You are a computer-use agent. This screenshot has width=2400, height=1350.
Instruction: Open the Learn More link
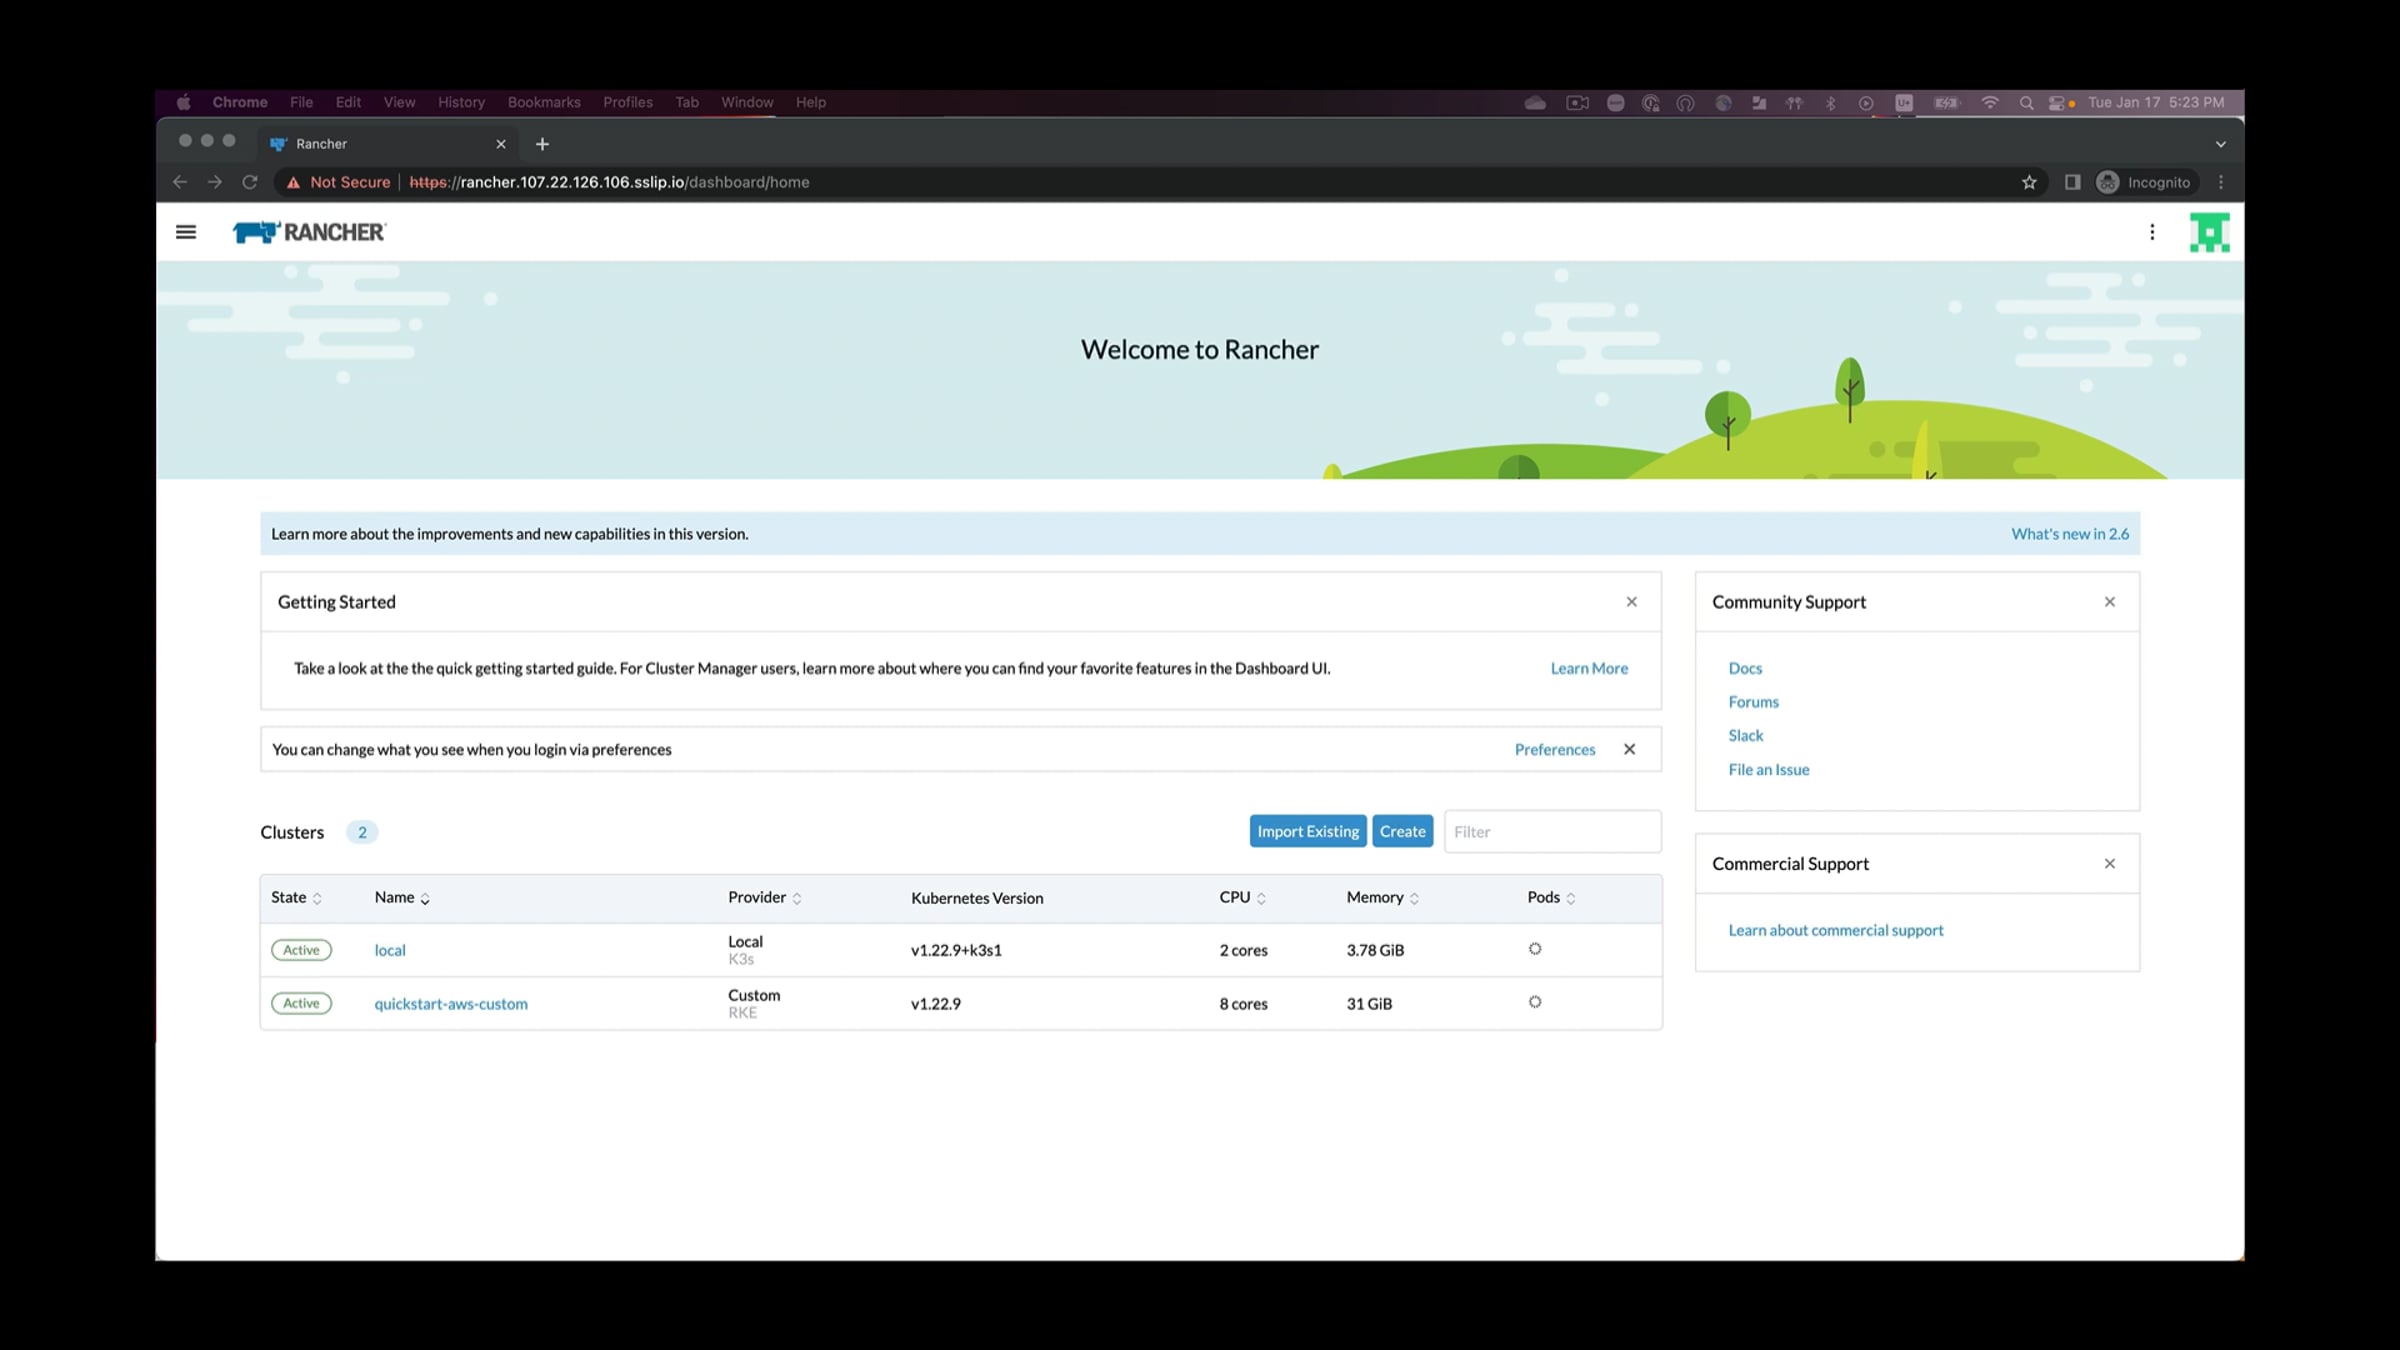(x=1589, y=669)
